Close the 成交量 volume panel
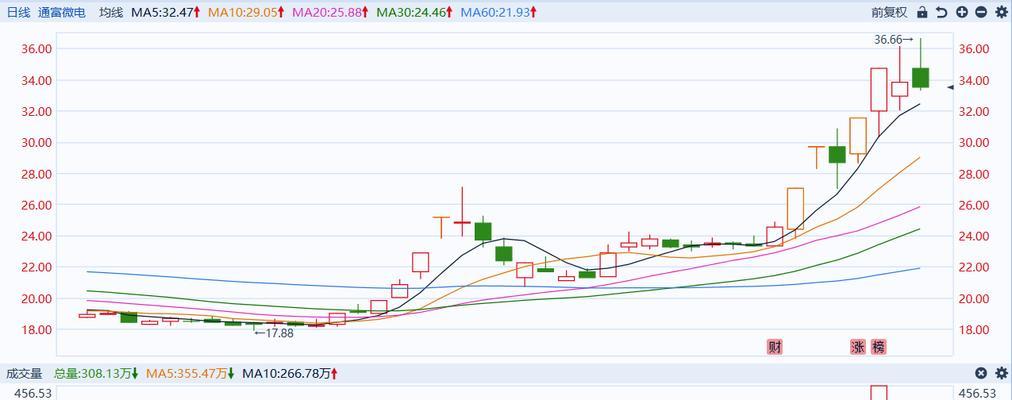 (x=981, y=373)
